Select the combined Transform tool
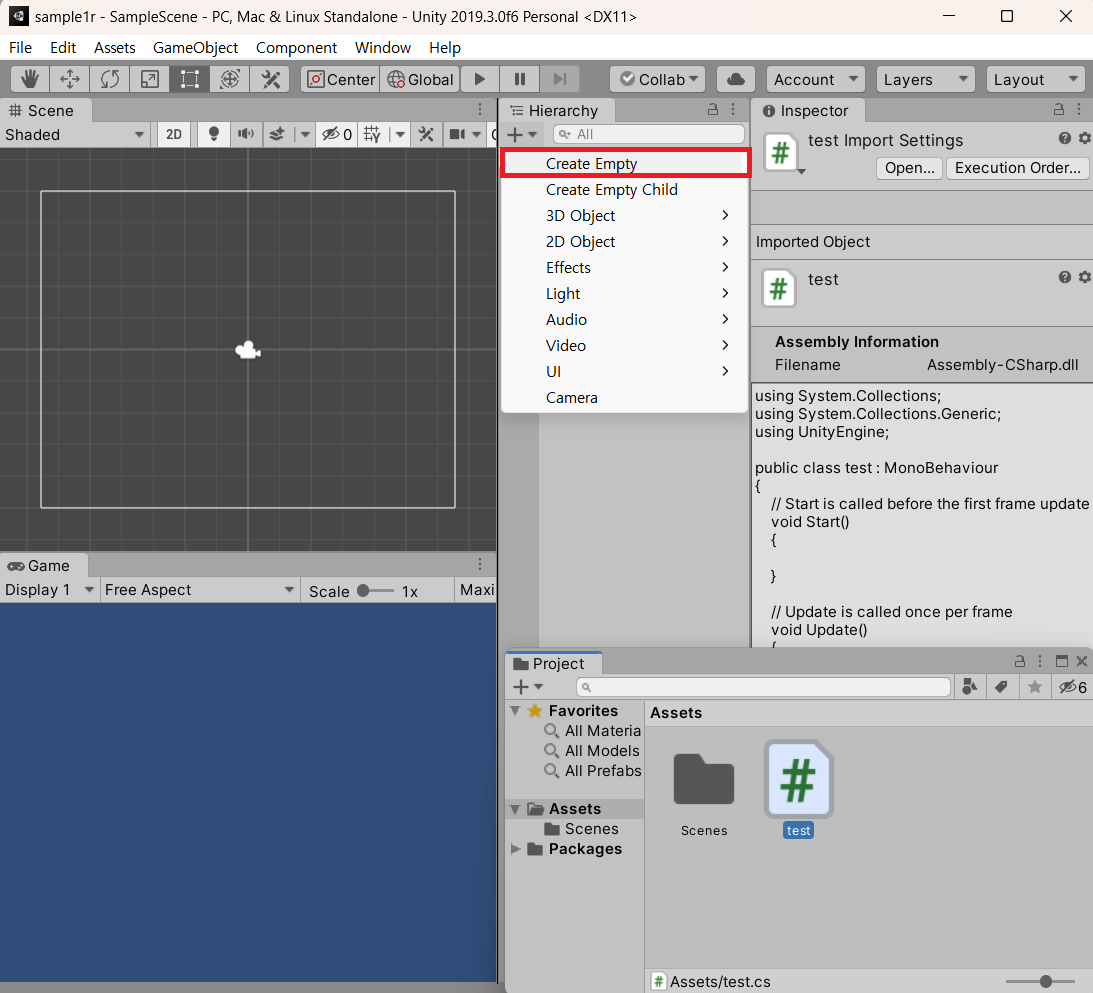Image resolution: width=1093 pixels, height=993 pixels. (x=230, y=79)
